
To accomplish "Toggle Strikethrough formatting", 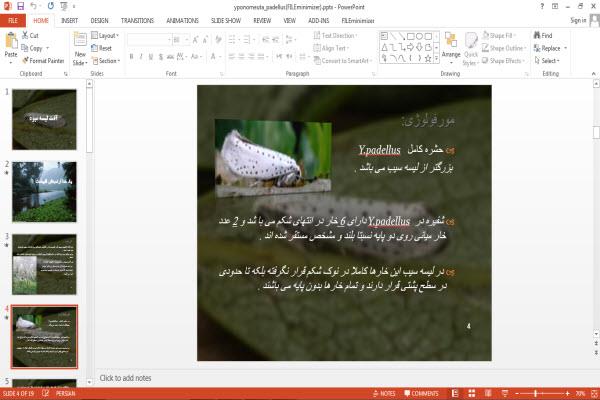I will click(x=170, y=57).
